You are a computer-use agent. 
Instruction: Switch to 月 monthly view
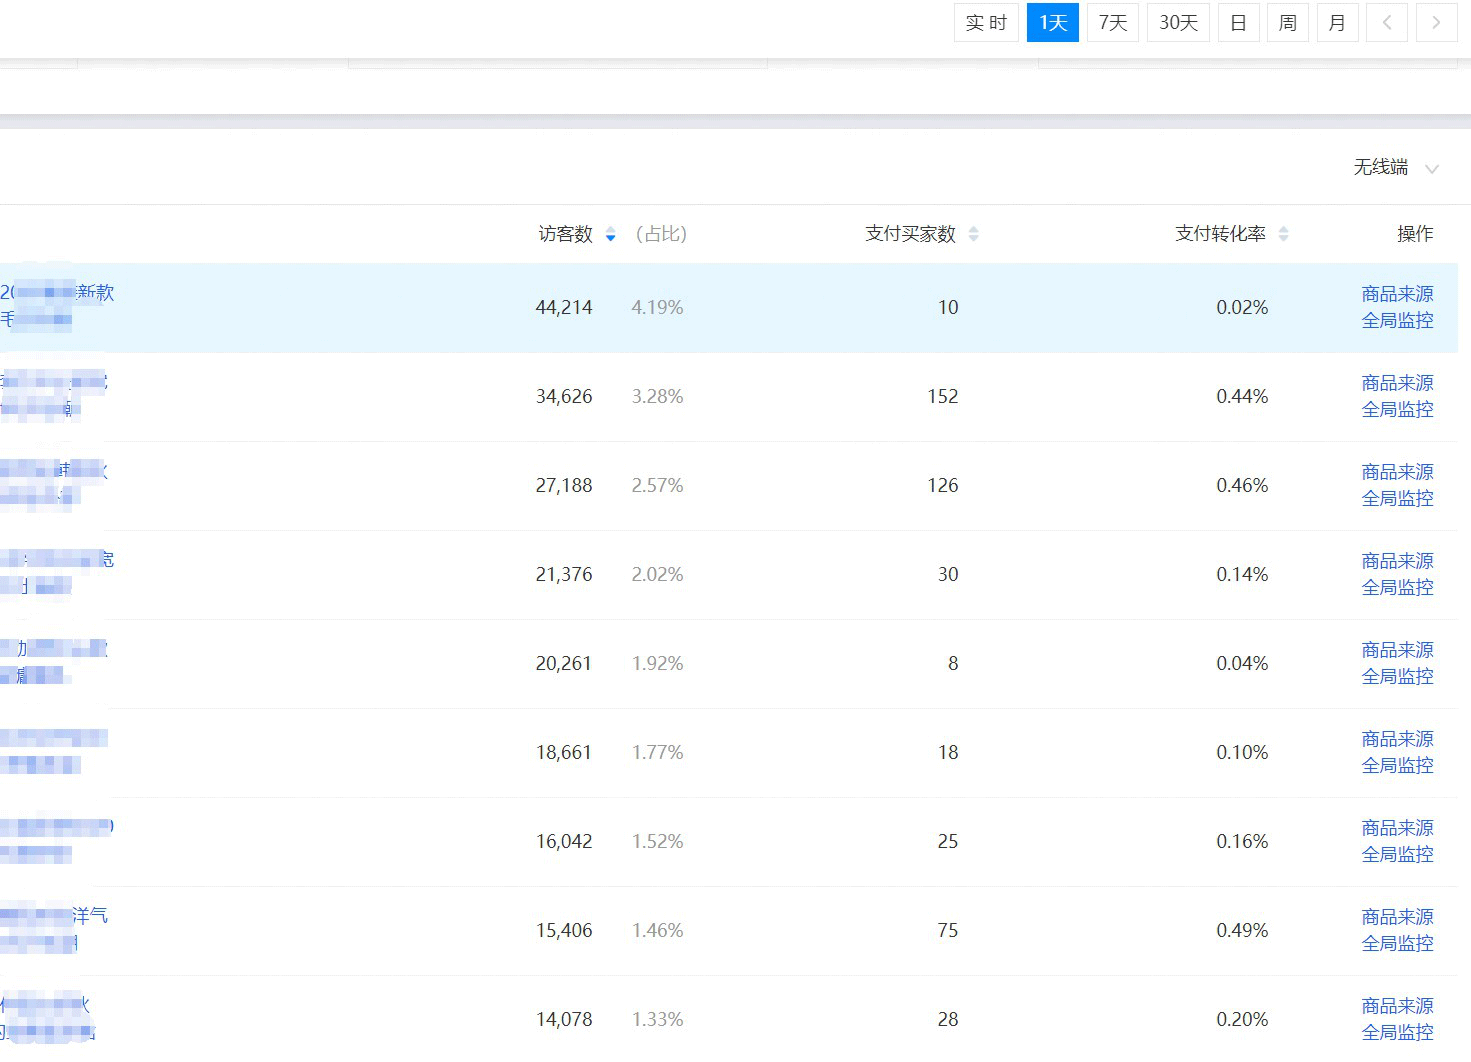tap(1337, 23)
